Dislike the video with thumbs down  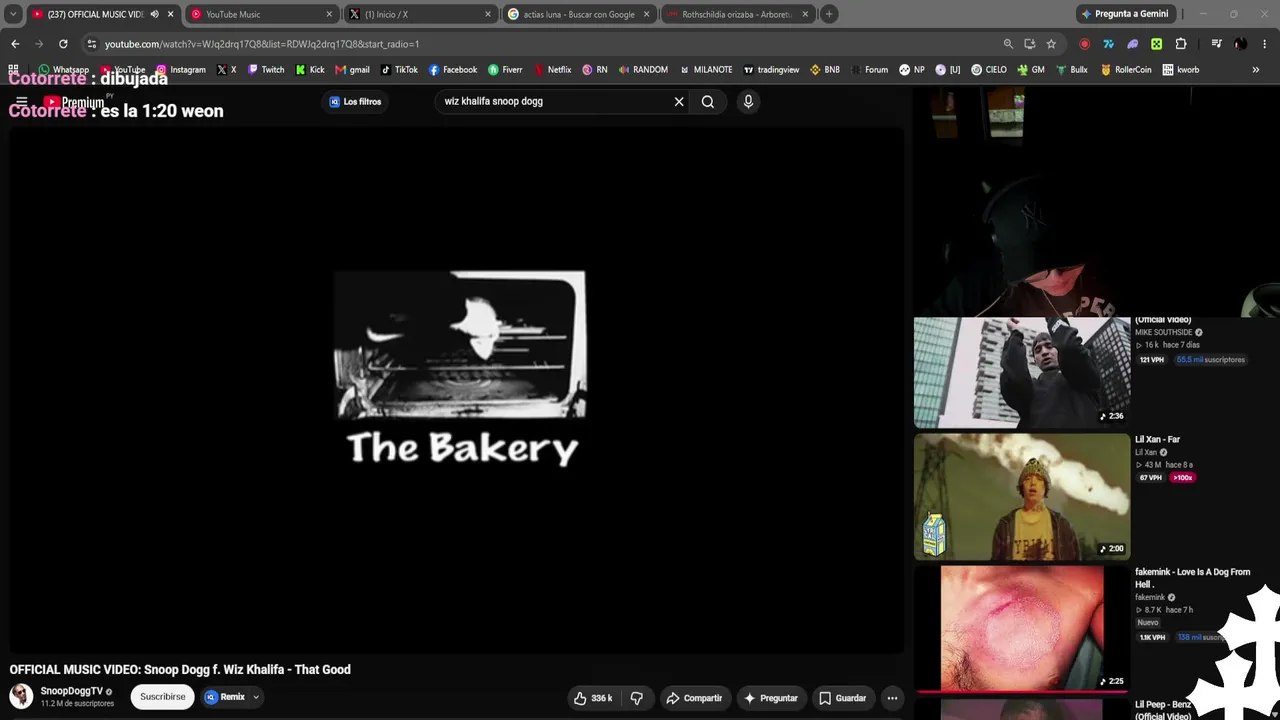[636, 698]
